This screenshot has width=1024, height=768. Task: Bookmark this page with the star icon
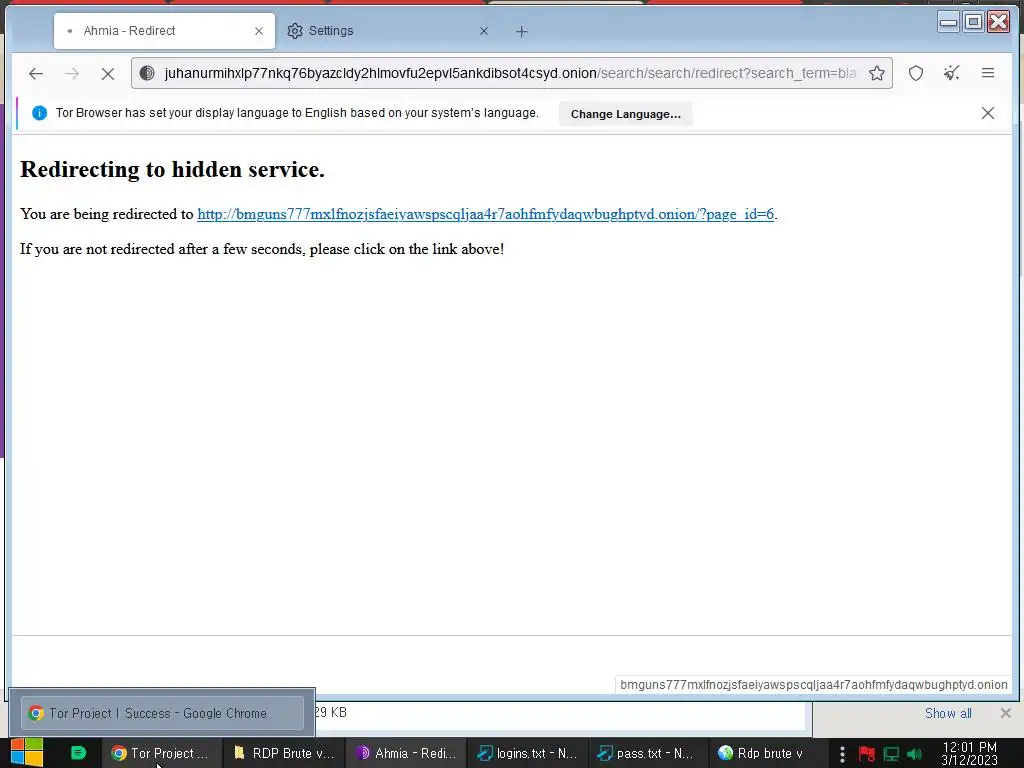(x=876, y=73)
